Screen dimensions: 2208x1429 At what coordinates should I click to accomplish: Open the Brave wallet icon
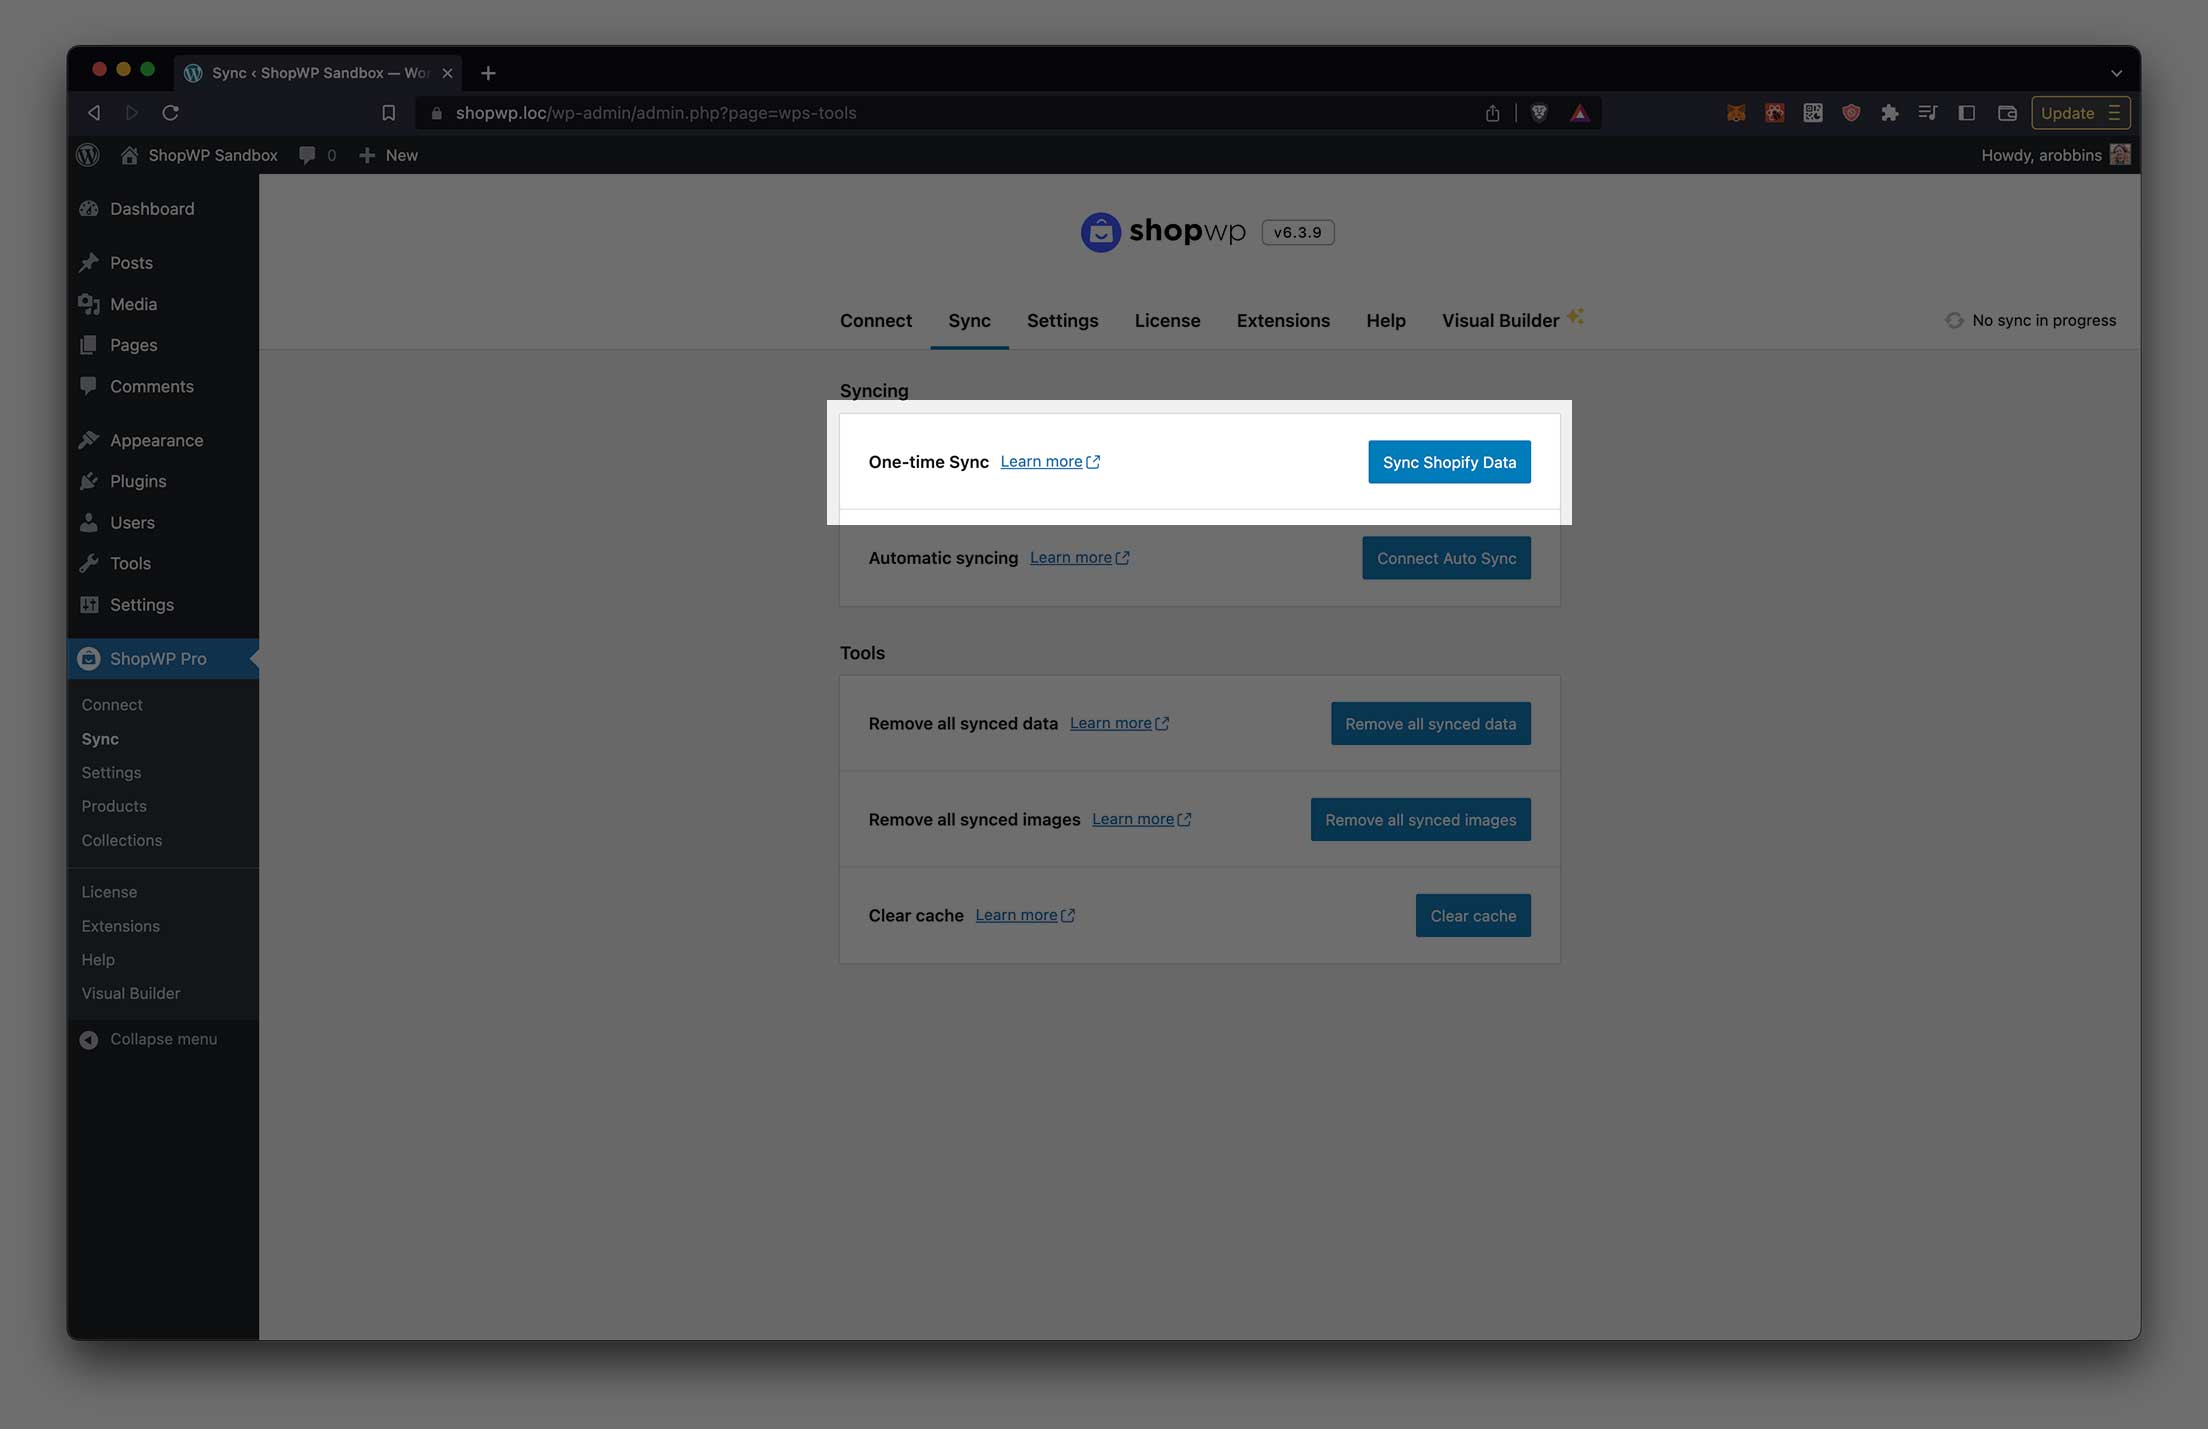pyautogui.click(x=2006, y=113)
